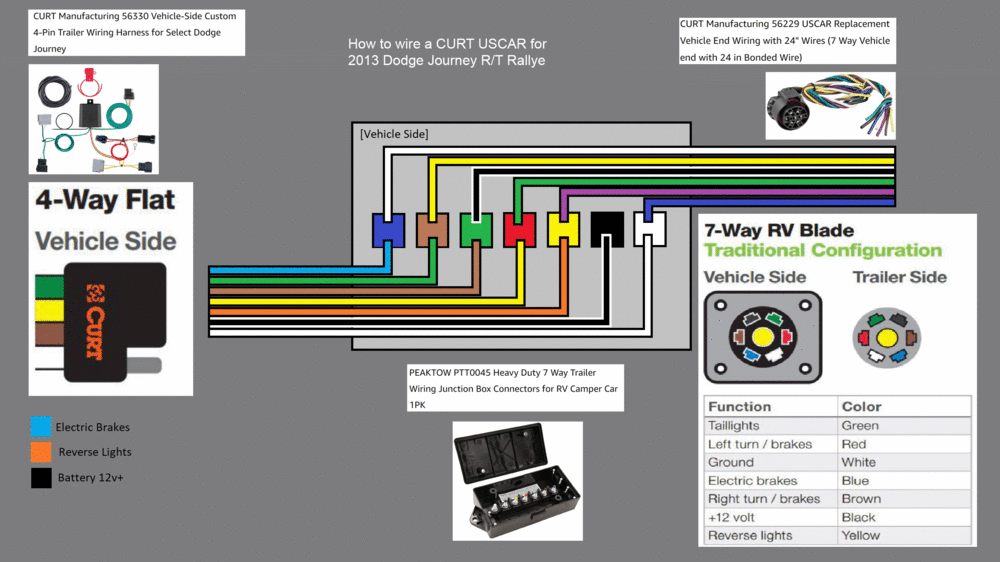
Task: Select the yellow terminal block in junction box
Action: tap(564, 230)
